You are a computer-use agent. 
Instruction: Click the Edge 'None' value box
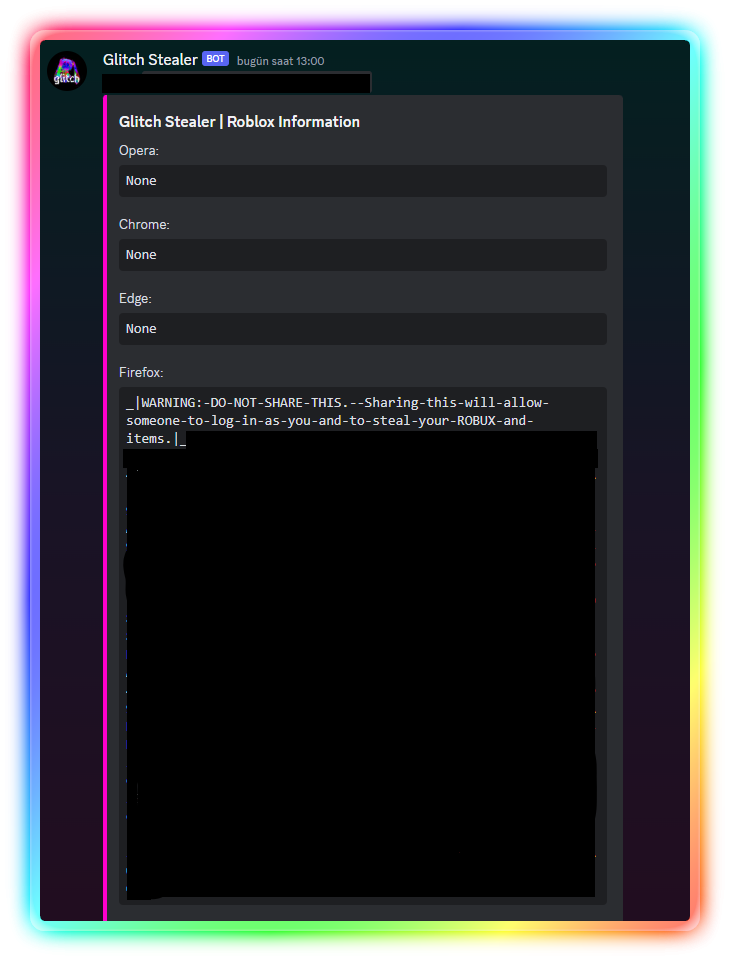363,329
